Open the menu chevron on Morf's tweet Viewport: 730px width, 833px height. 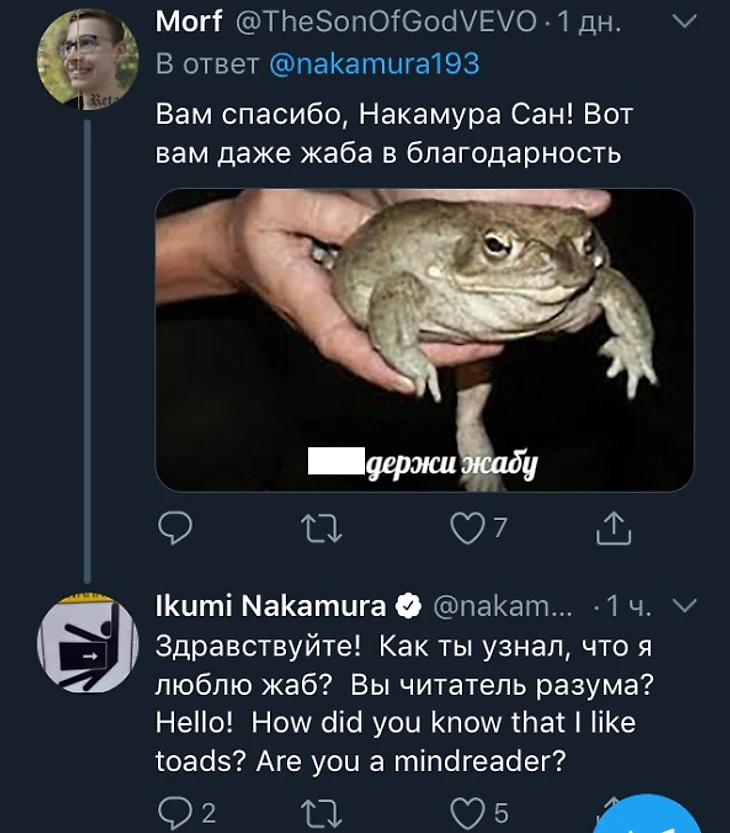click(682, 21)
